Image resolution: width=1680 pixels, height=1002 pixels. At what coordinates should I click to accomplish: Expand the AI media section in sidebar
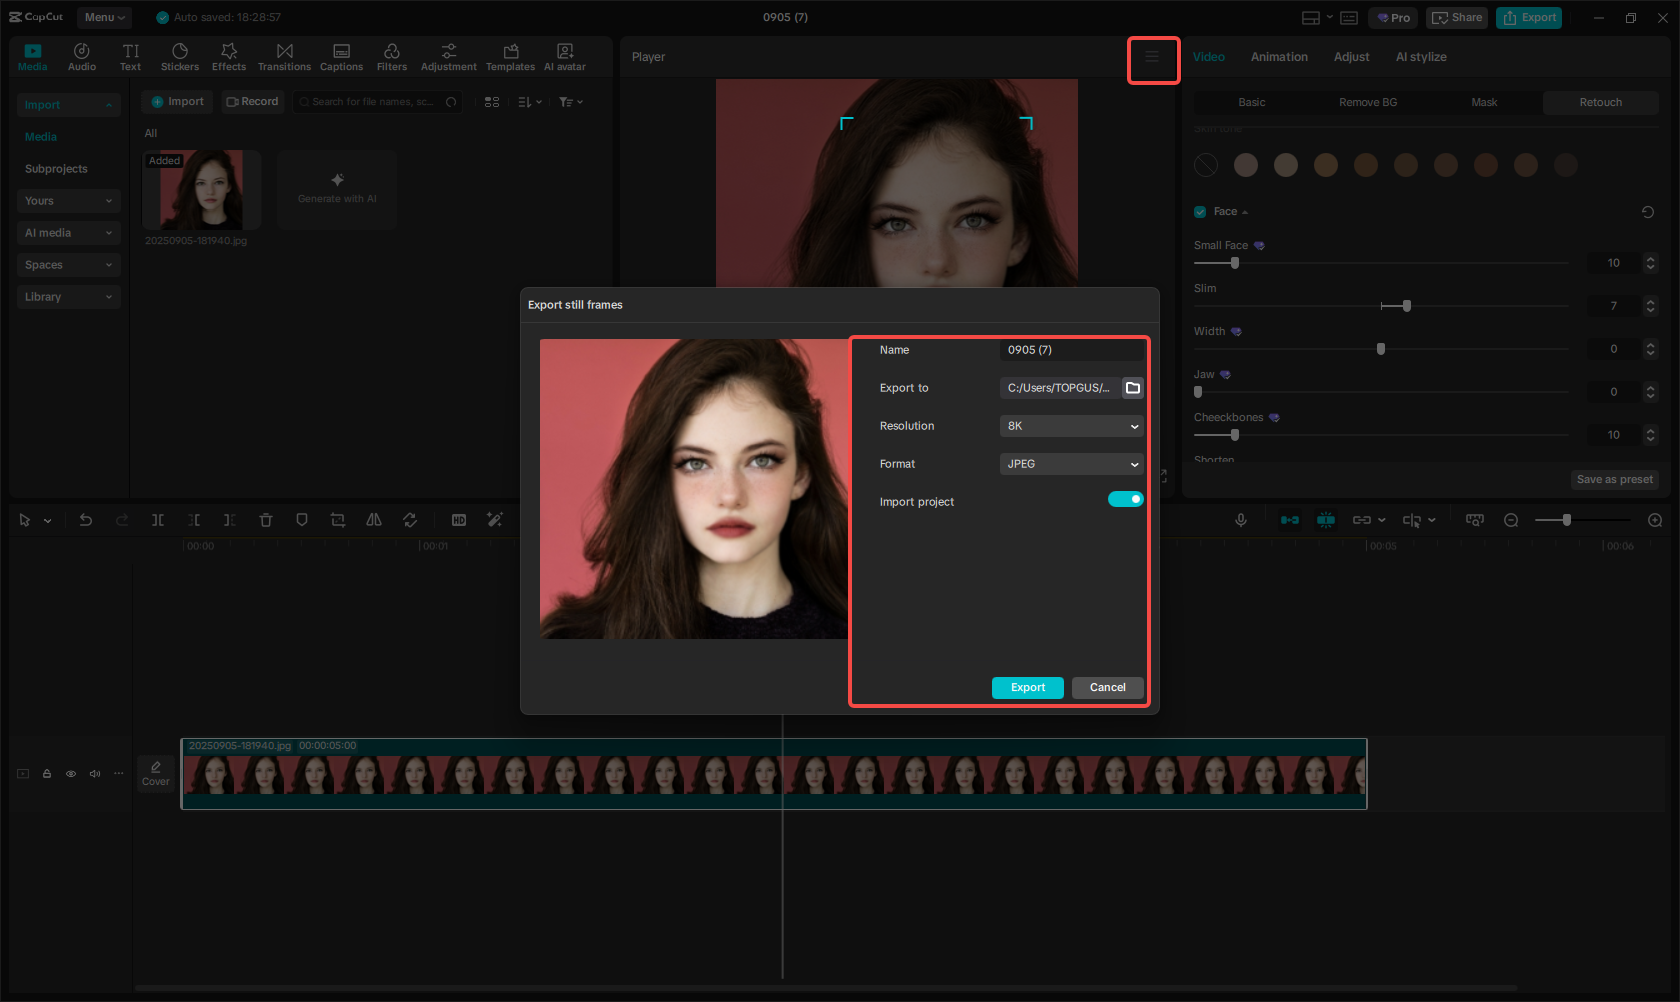[x=68, y=233]
